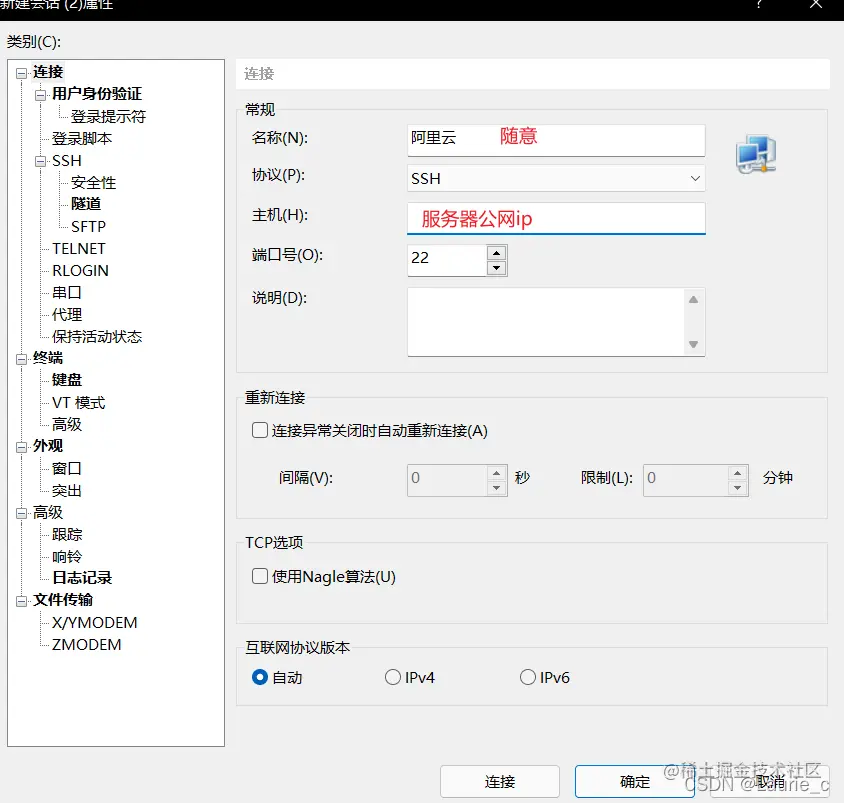This screenshot has height=803, width=844.
Task: Enable the 使用Nagle算法 option
Action: (x=258, y=578)
